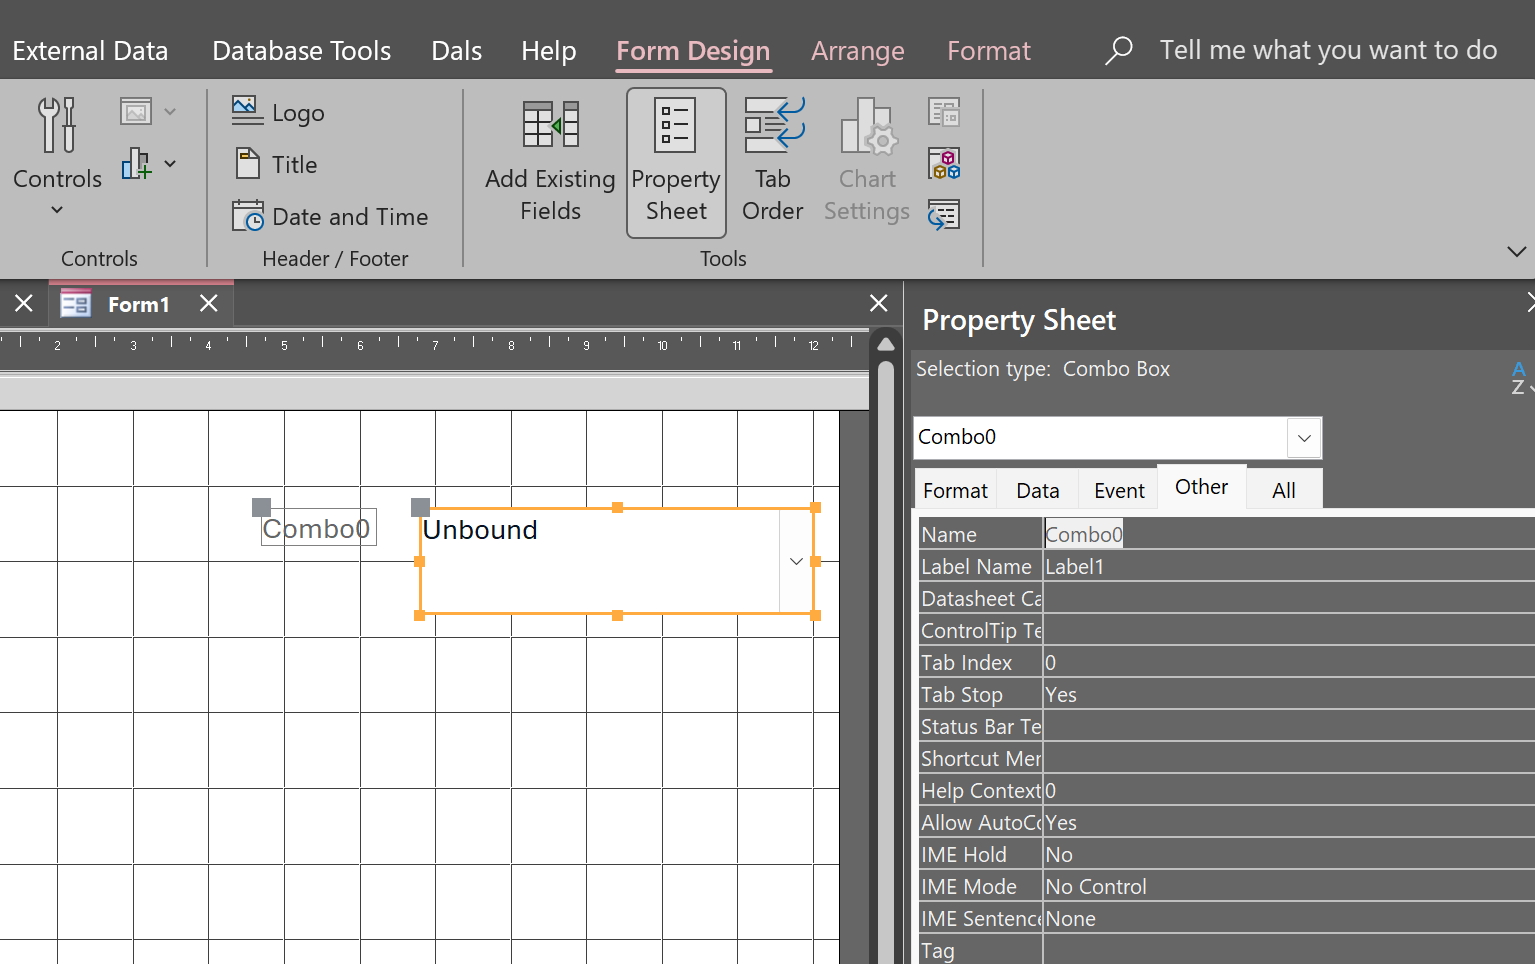Click the Tell me search box
The image size is (1535, 964).
pyautogui.click(x=1327, y=50)
